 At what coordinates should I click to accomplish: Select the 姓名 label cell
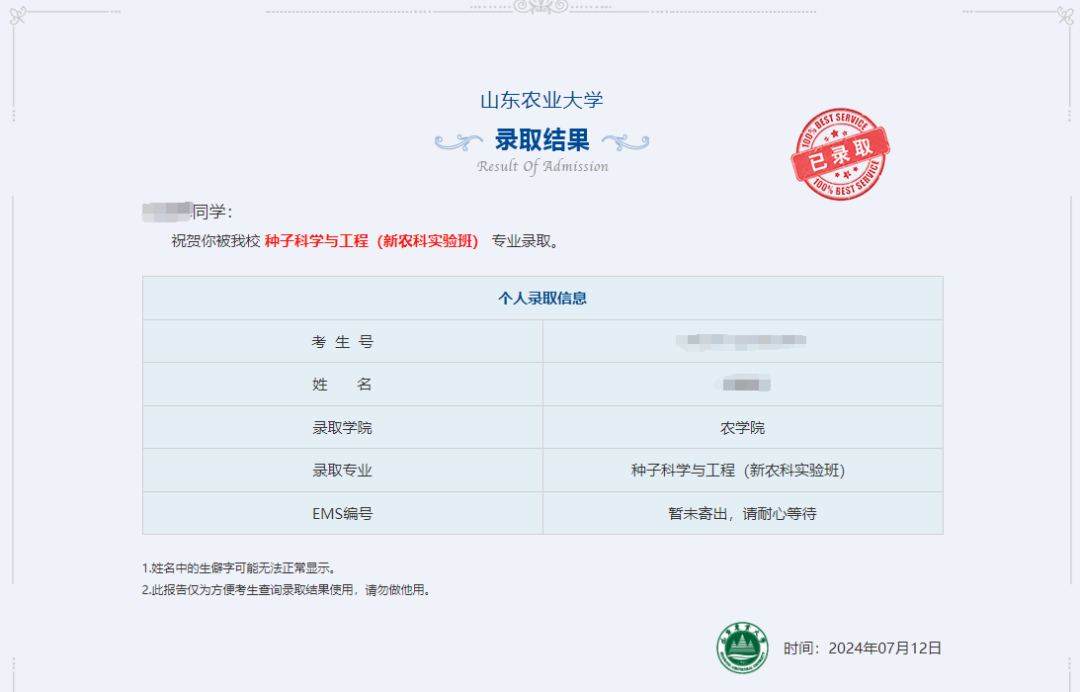[x=342, y=384]
